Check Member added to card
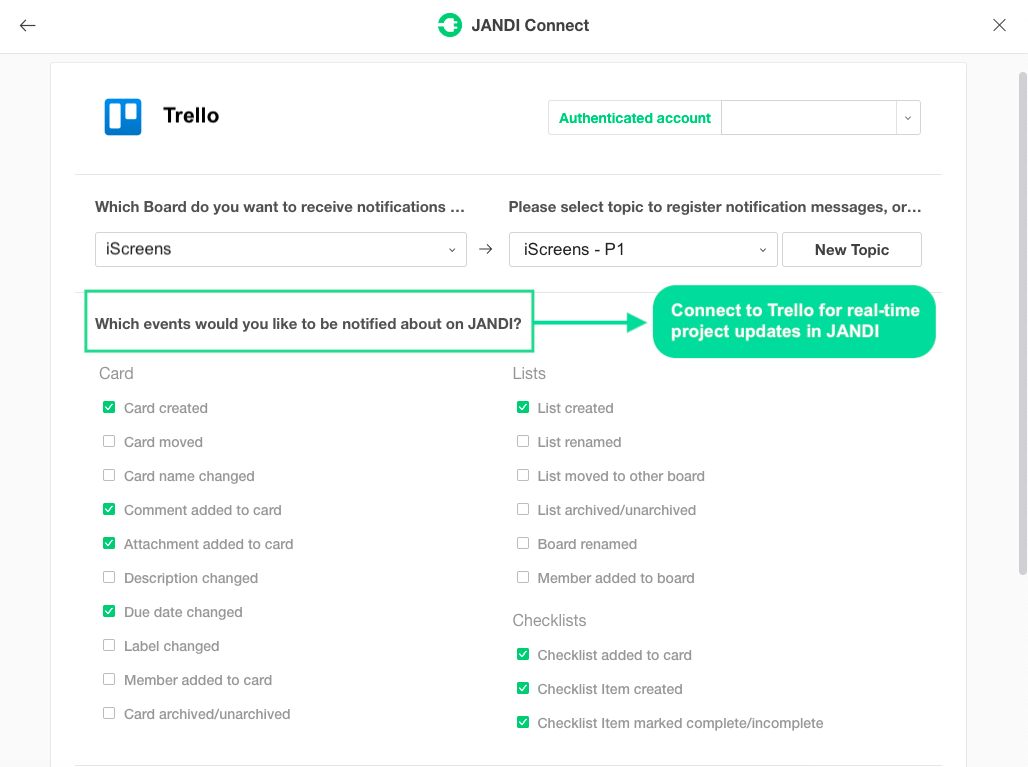1028x767 pixels. tap(109, 680)
